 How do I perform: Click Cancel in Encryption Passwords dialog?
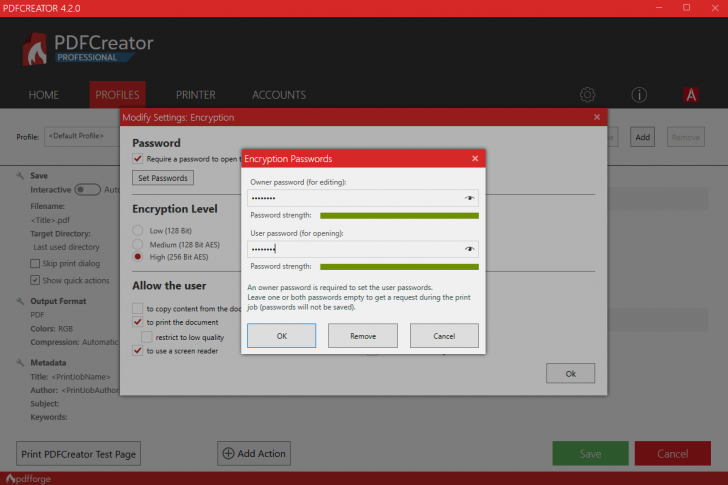[x=444, y=336]
